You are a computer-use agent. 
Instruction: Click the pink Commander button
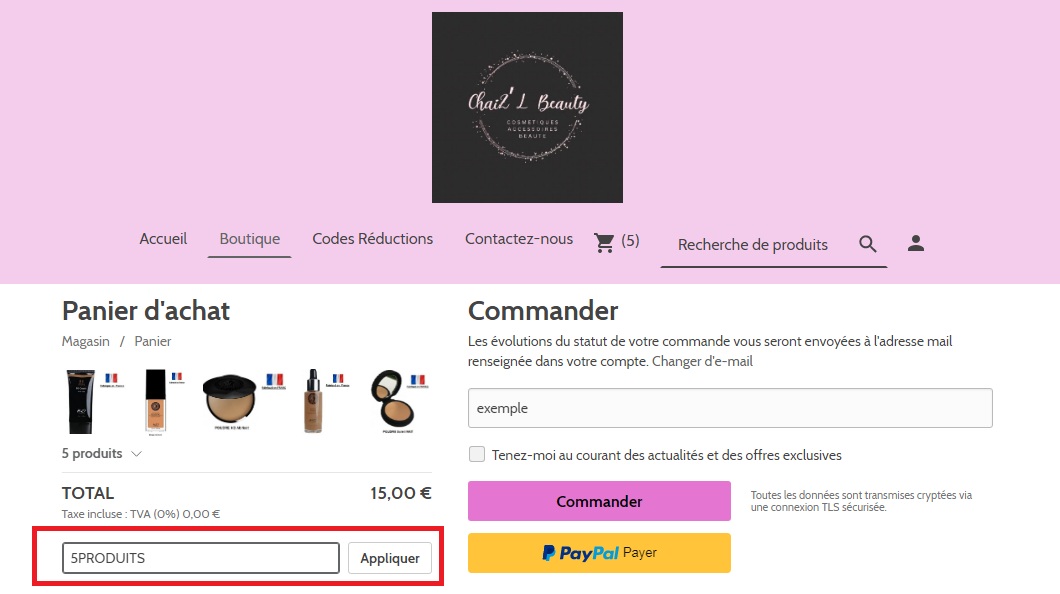599,501
